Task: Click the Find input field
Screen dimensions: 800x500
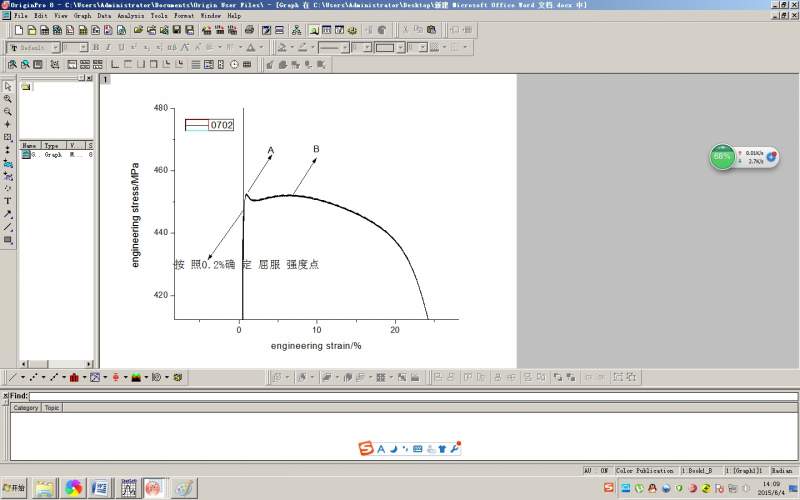Action: tap(413, 396)
